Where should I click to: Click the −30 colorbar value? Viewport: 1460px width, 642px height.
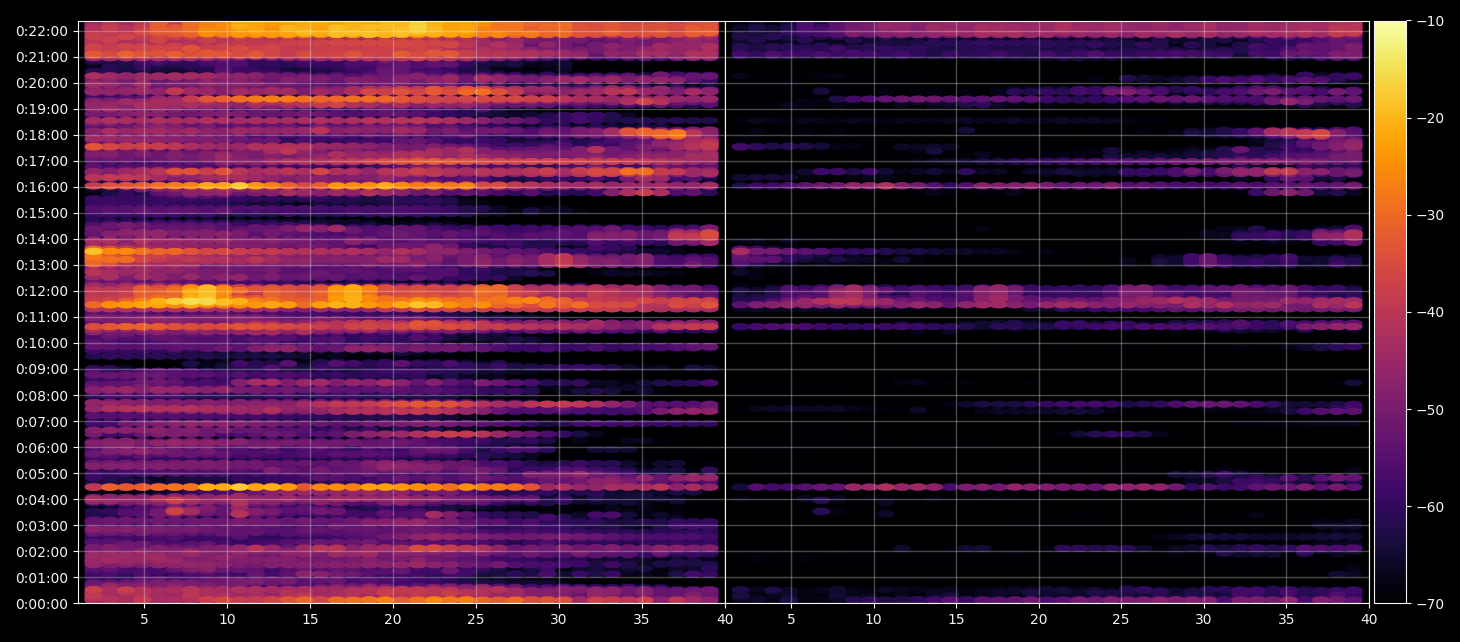tap(1429, 215)
